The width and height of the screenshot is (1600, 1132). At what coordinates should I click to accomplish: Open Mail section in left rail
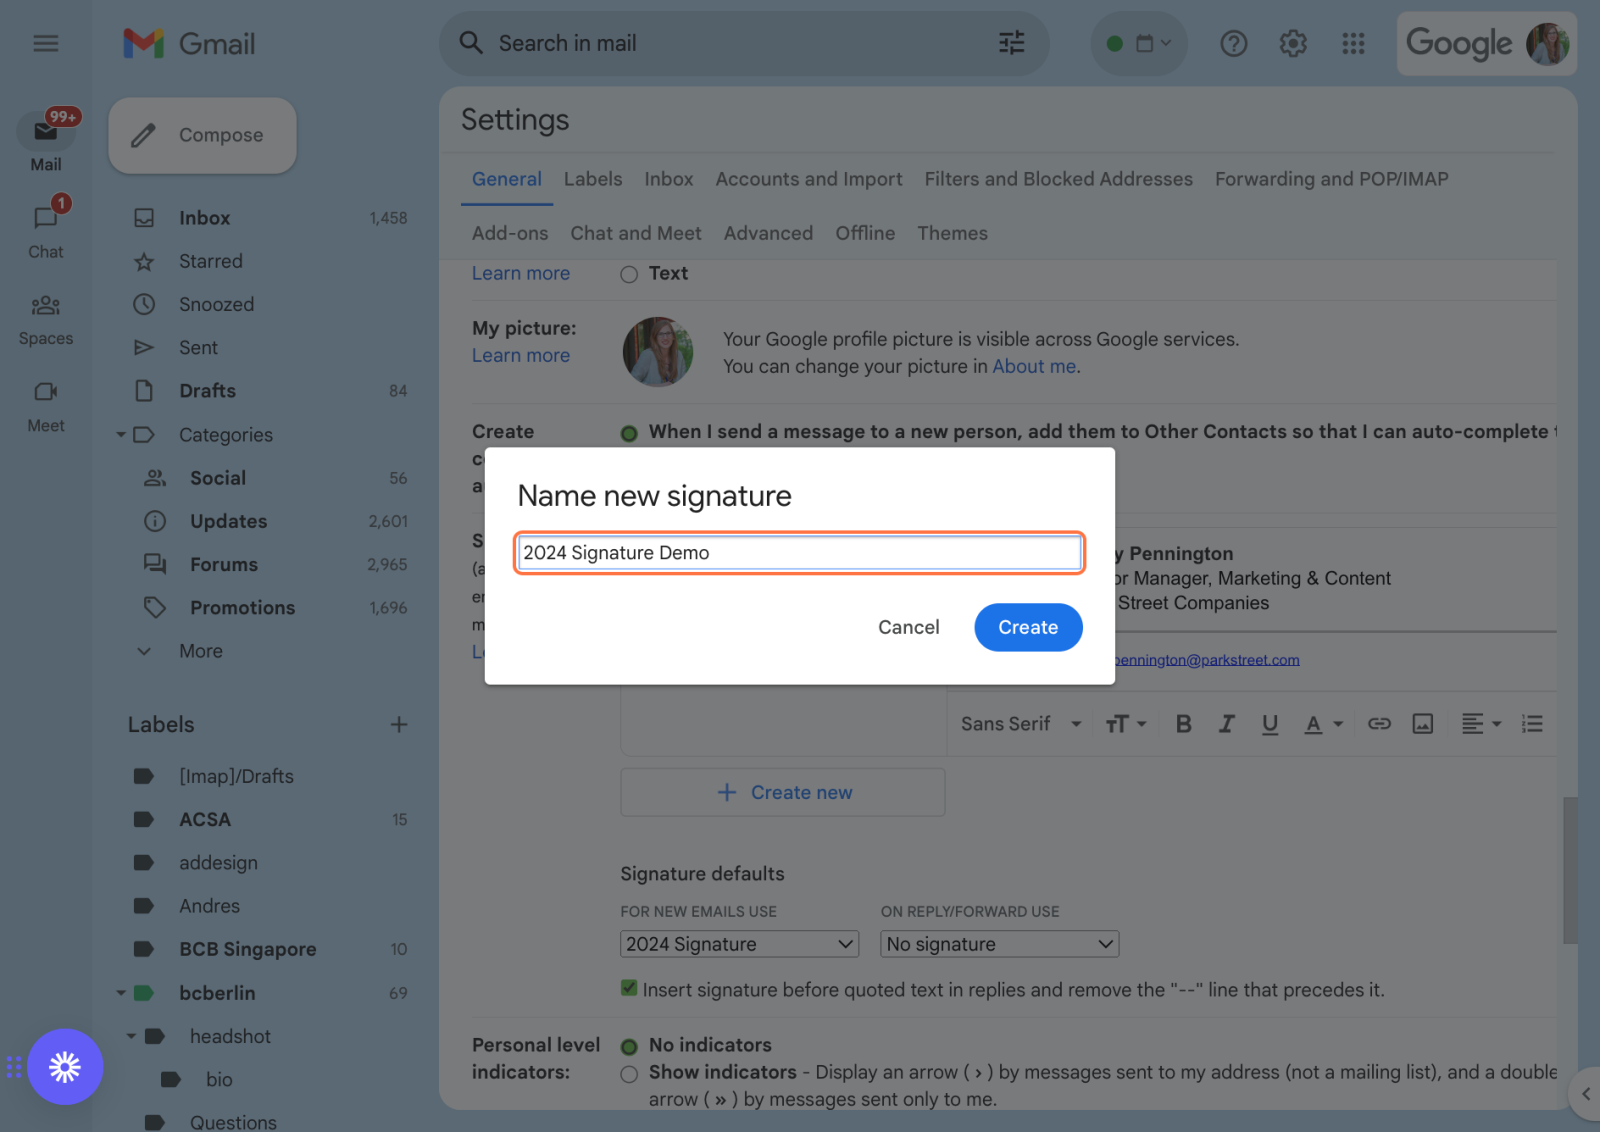(x=46, y=141)
